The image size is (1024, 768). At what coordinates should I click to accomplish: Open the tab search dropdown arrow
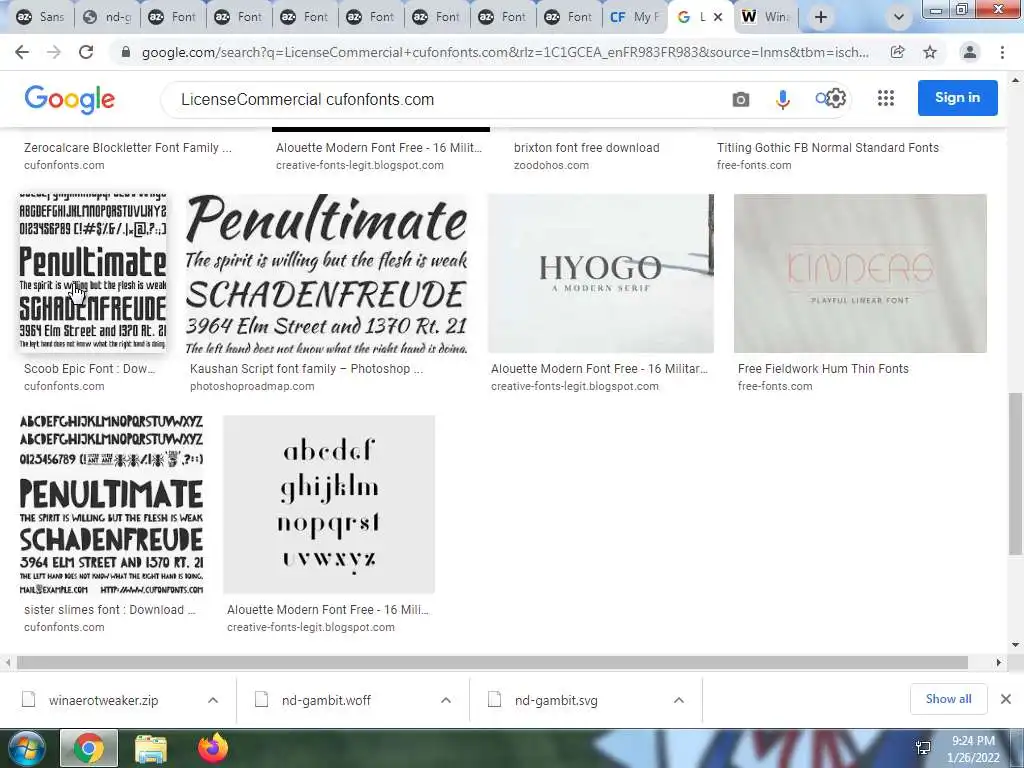click(899, 17)
